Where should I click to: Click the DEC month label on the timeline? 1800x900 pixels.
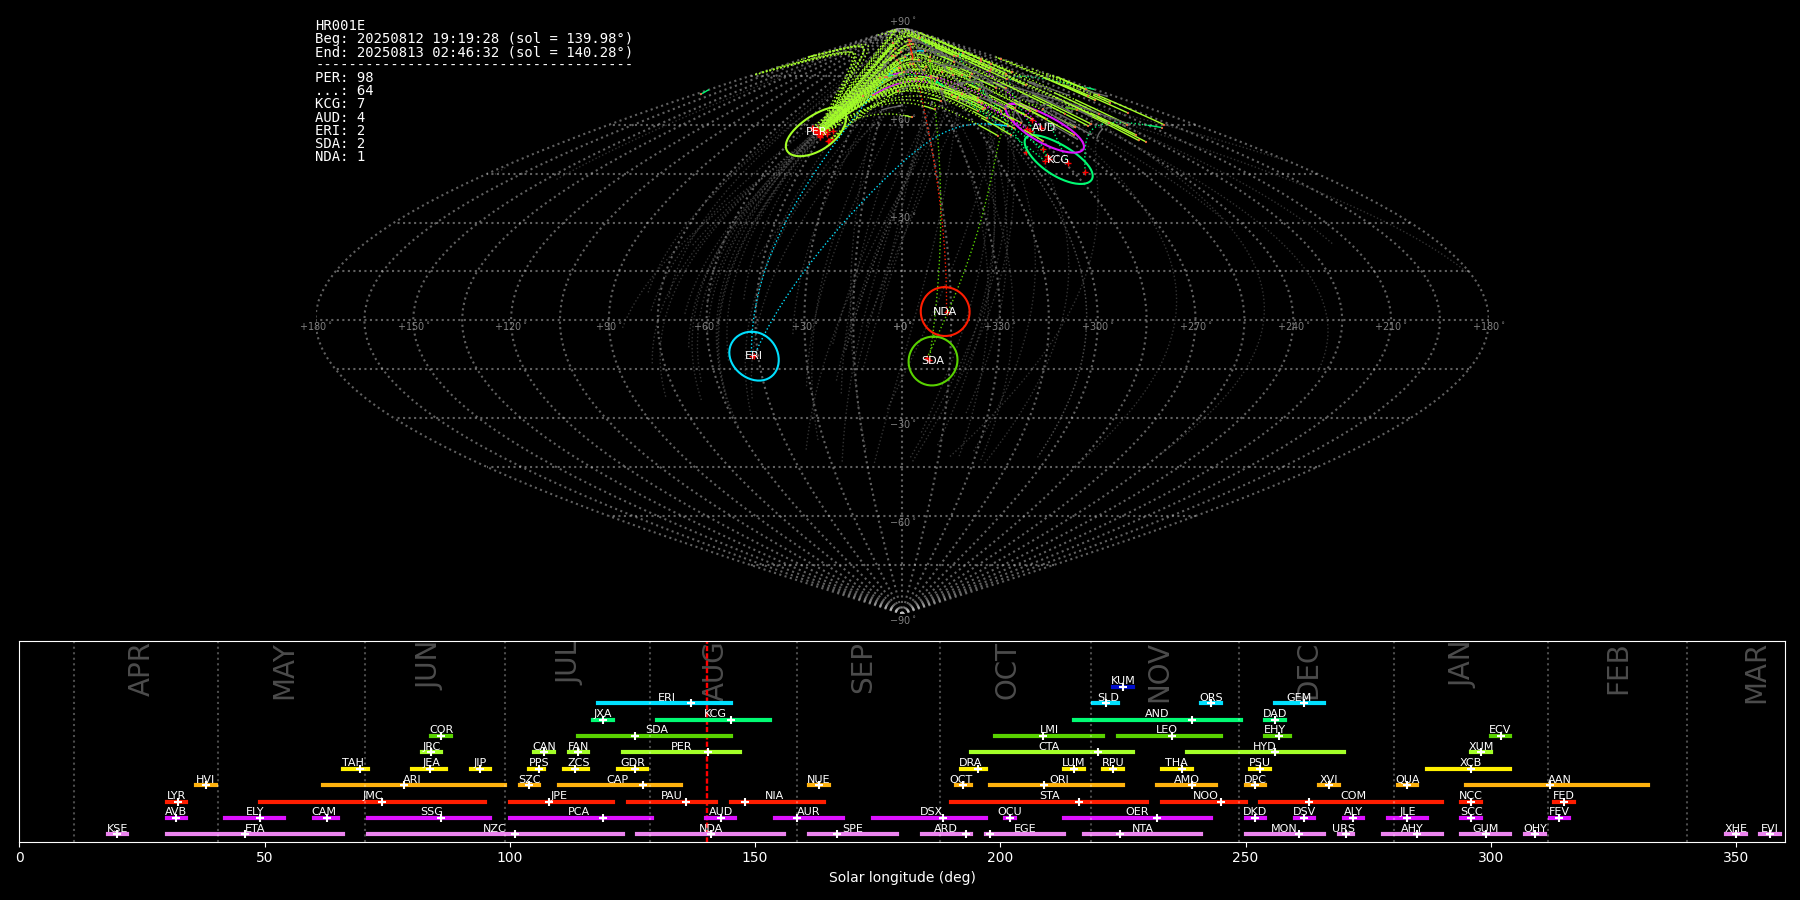tap(1308, 672)
